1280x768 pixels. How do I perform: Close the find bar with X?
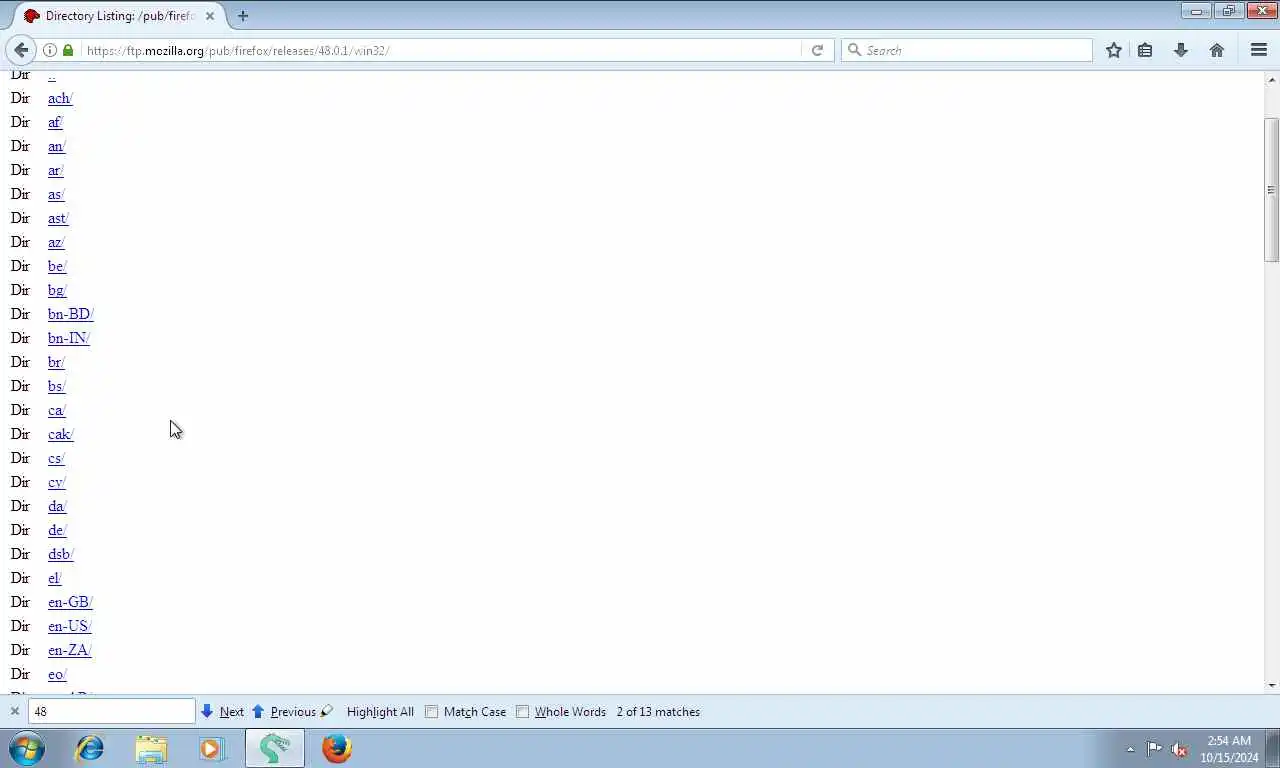pos(15,711)
